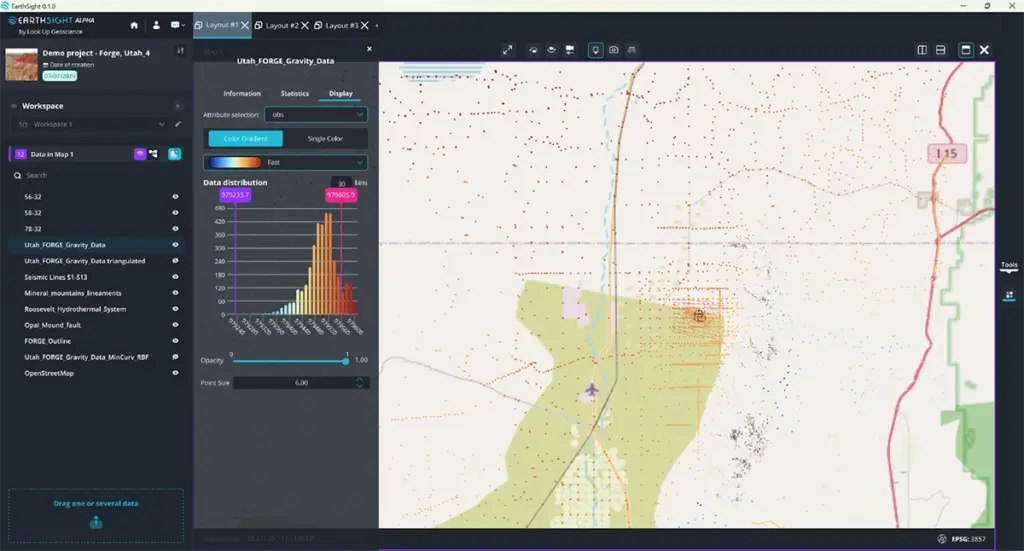Click the map legend settings icon
The height and width of the screenshot is (551, 1024).
570,50
